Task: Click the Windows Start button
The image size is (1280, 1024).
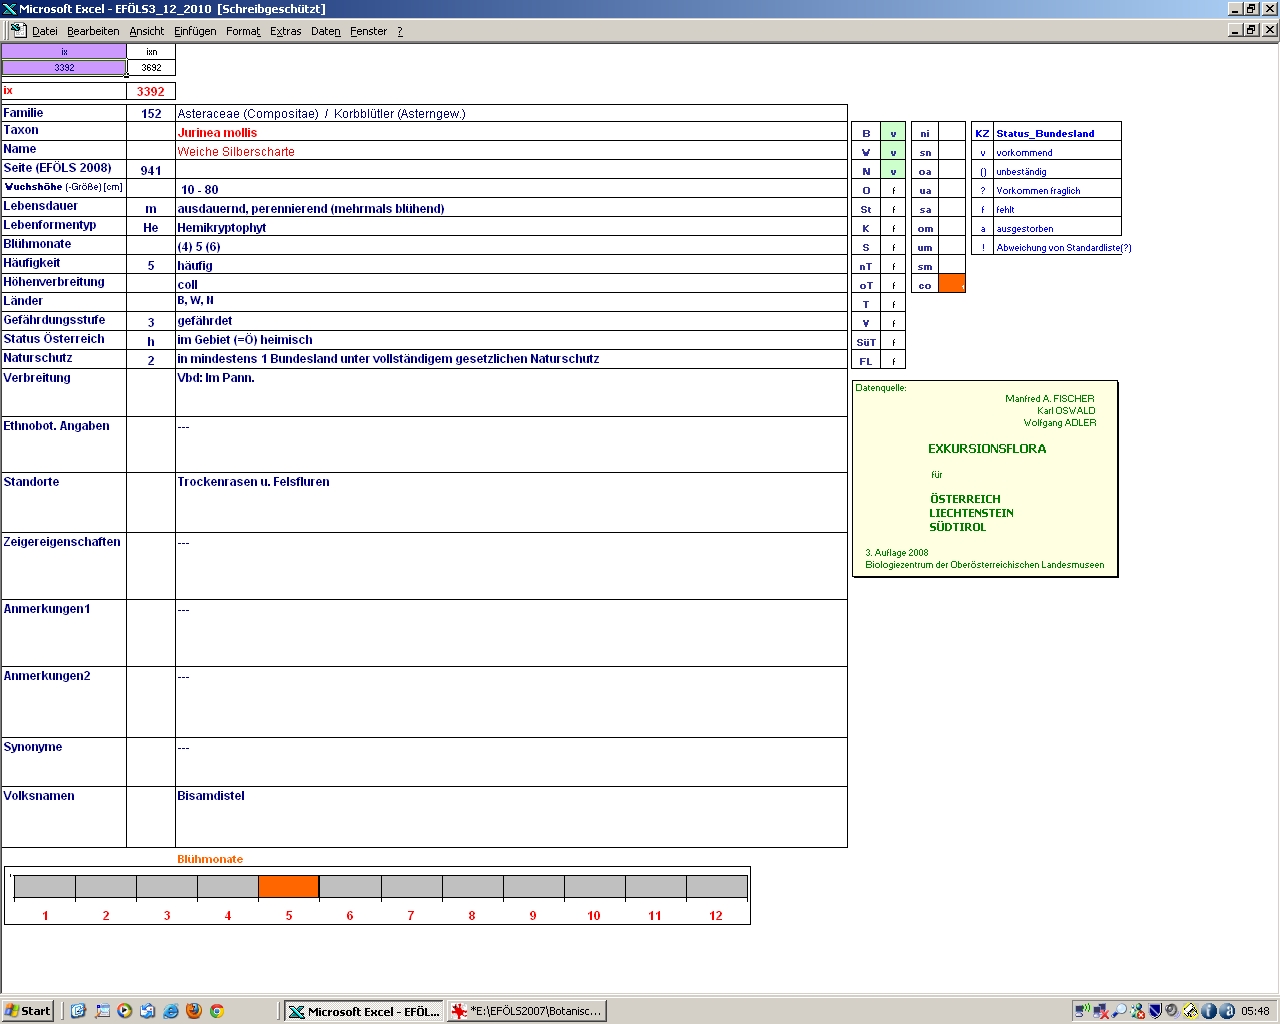Action: tap(28, 1011)
